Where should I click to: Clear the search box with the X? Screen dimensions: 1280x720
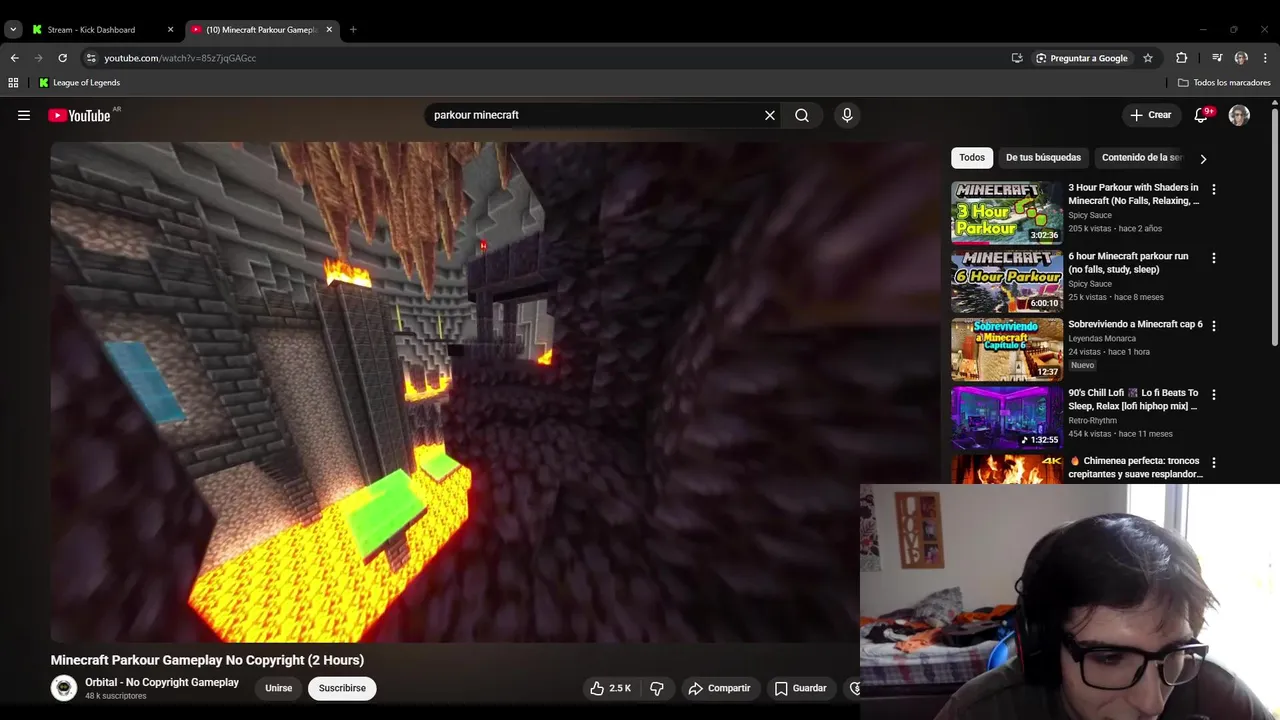pyautogui.click(x=770, y=115)
